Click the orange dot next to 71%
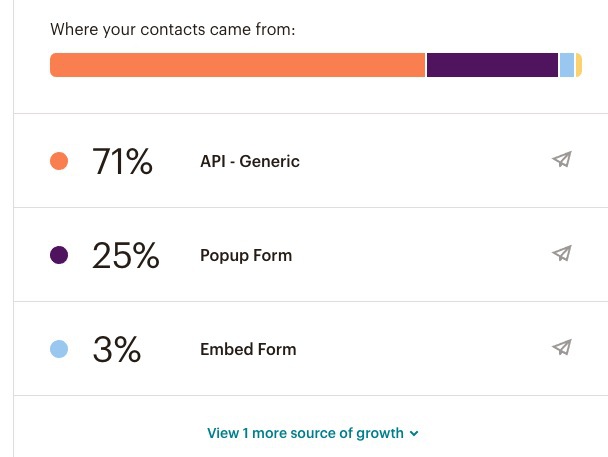608x457 pixels. click(x=59, y=161)
